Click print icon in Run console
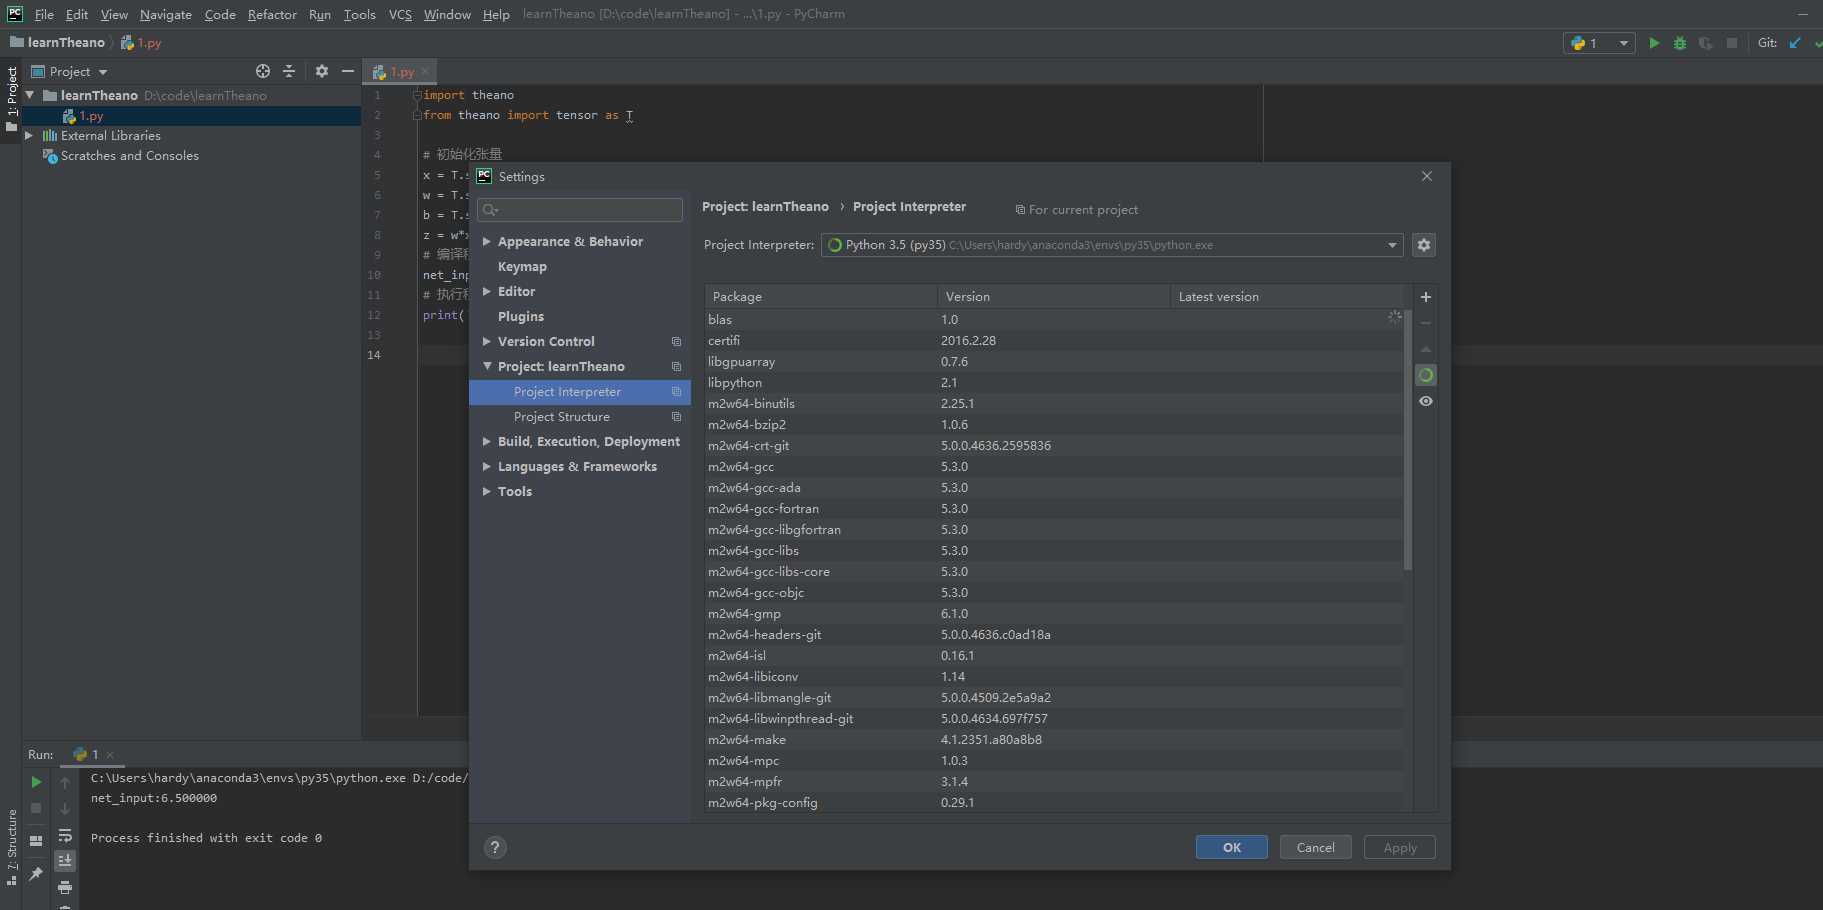This screenshot has height=910, width=1823. [x=65, y=887]
